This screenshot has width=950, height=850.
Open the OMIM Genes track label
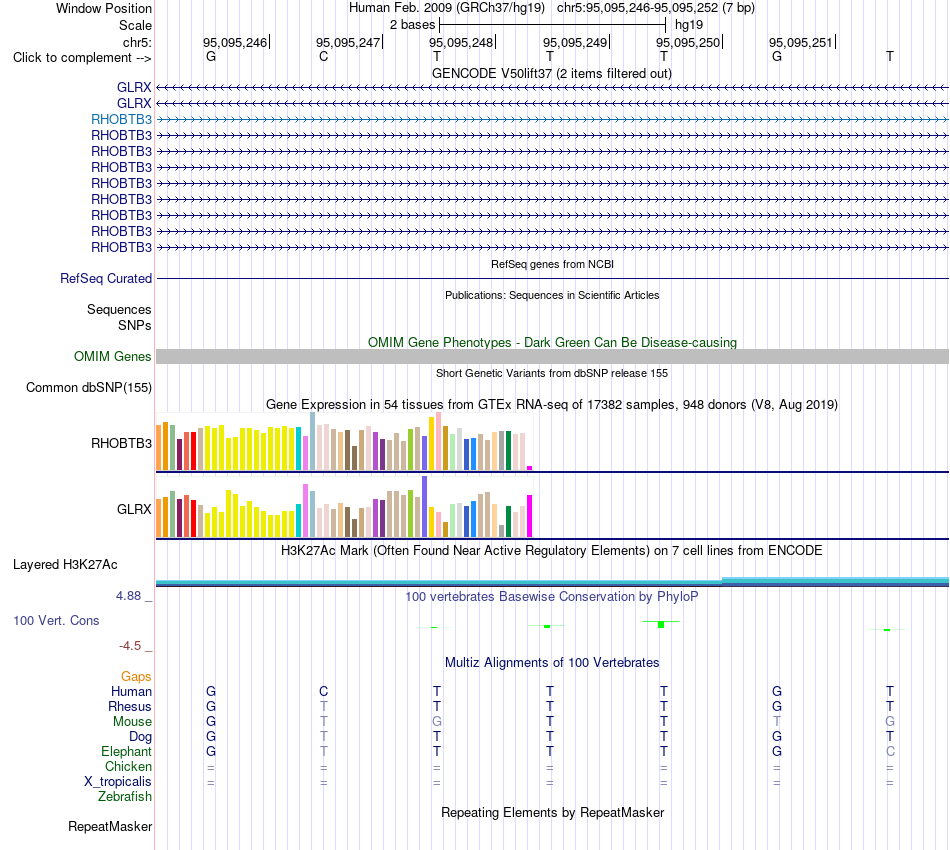pyautogui.click(x=112, y=356)
